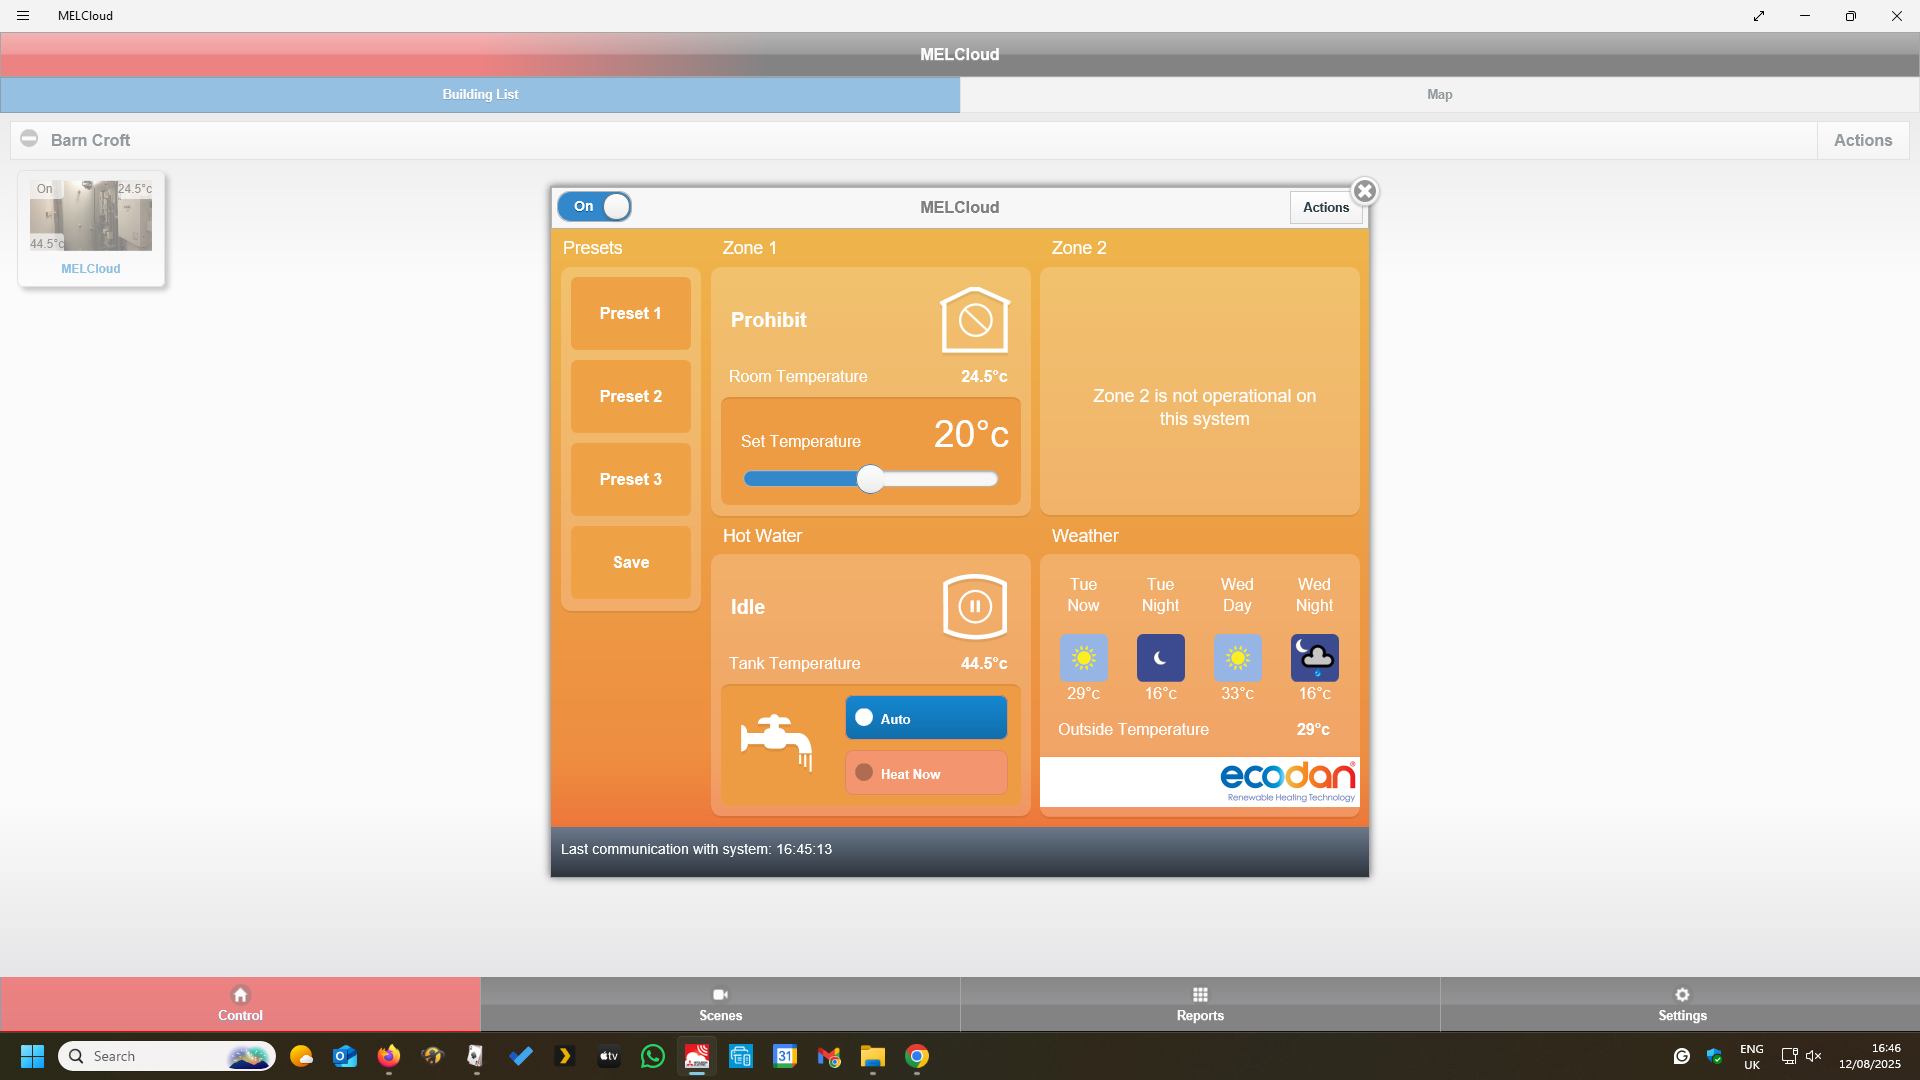The height and width of the screenshot is (1080, 1920).
Task: Open the app hamburger menu
Action: 23,15
